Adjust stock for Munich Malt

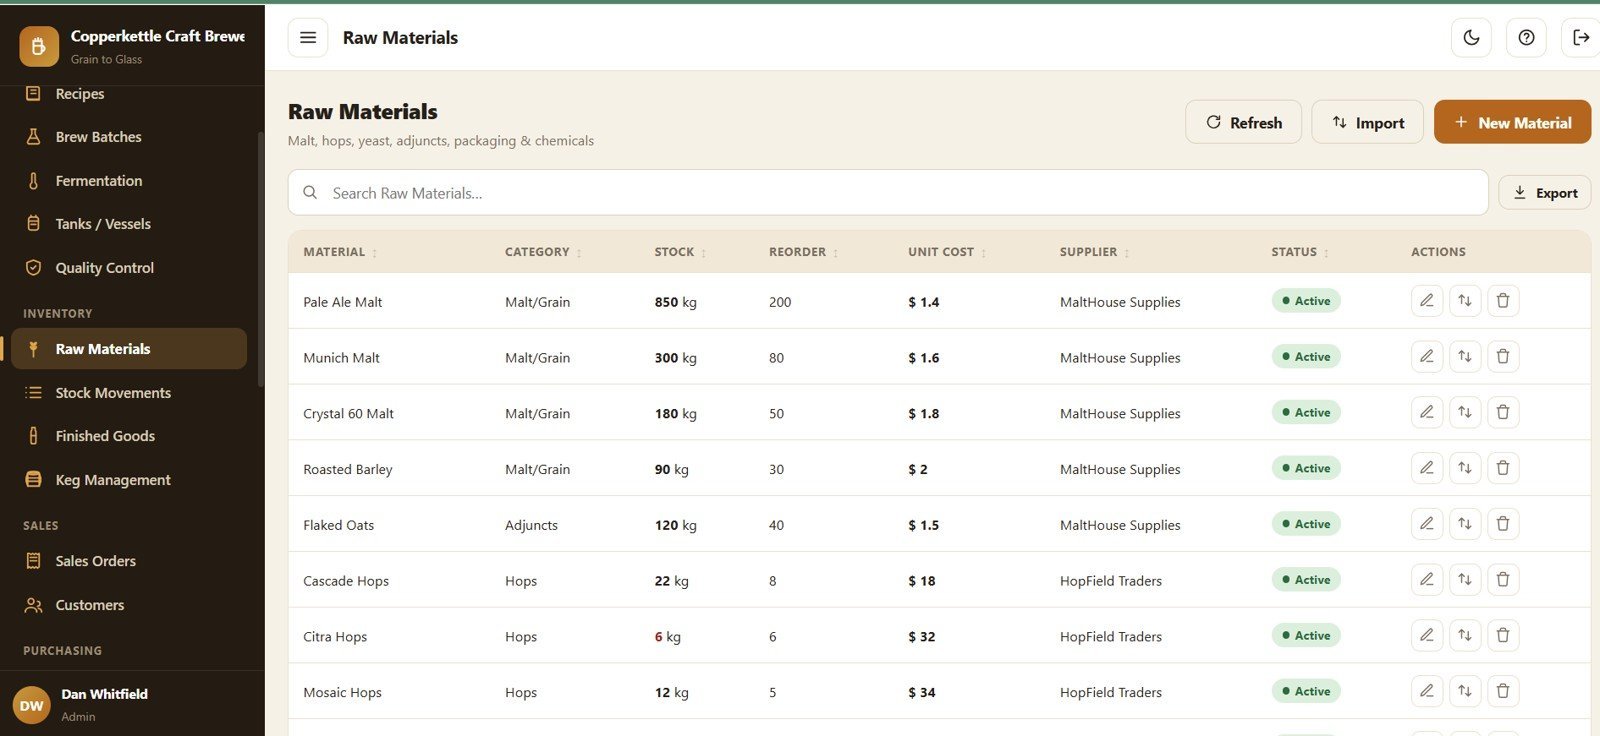1465,357
